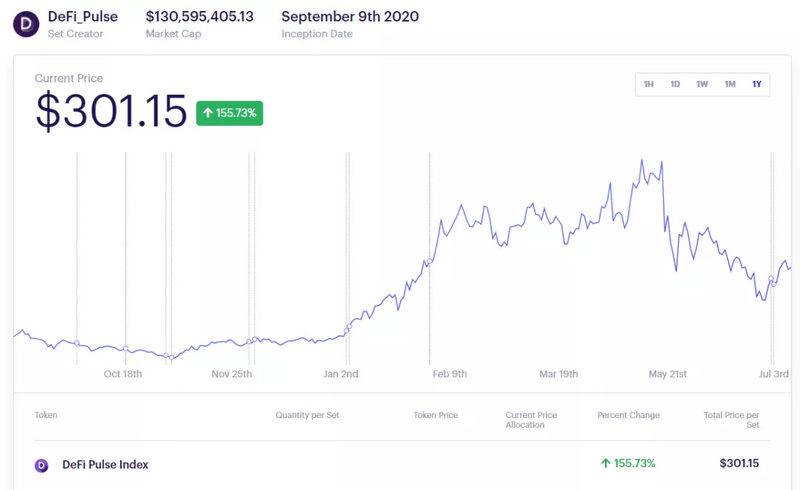Click the DeFi Pulse Index token icon

(x=42, y=464)
